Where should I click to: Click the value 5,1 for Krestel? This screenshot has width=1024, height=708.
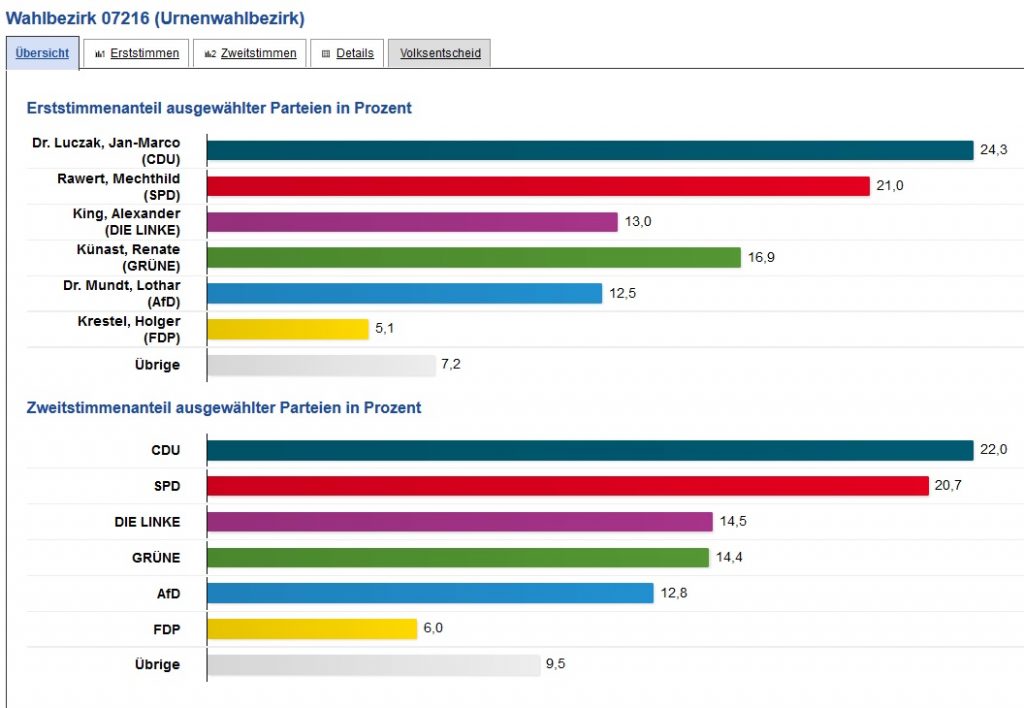click(384, 328)
